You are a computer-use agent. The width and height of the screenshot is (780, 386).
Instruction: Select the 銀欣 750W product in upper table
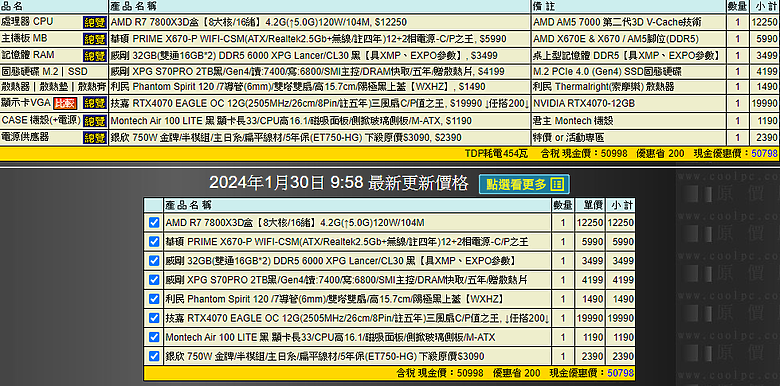click(x=286, y=137)
